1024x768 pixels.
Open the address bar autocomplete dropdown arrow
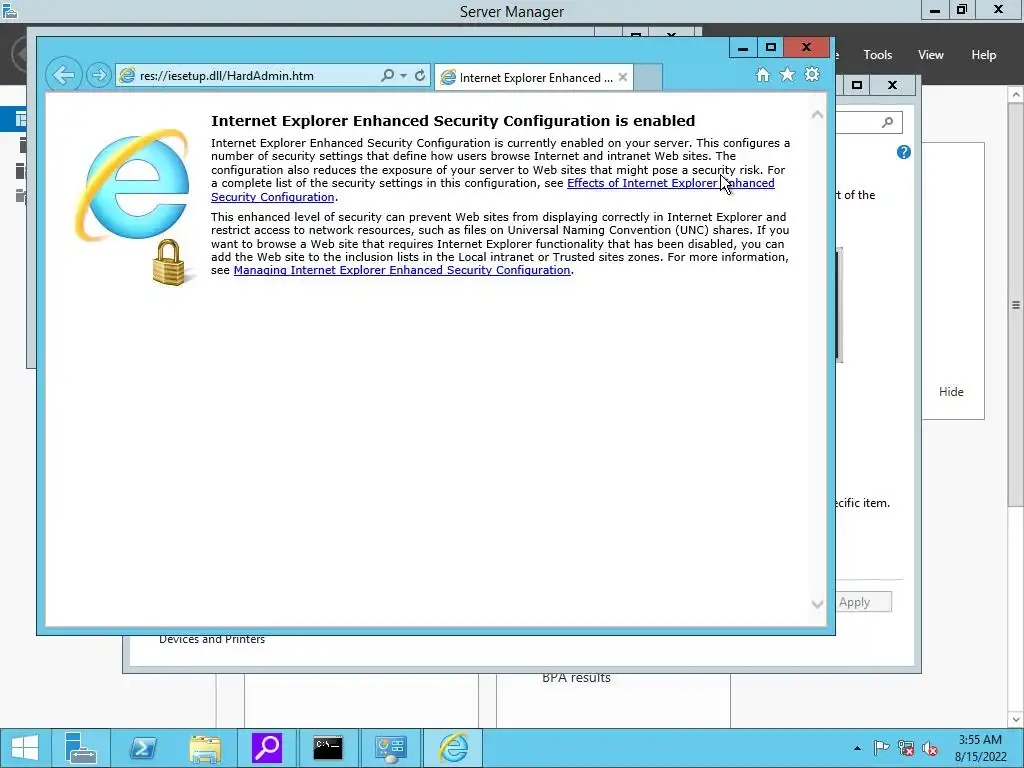pyautogui.click(x=404, y=76)
